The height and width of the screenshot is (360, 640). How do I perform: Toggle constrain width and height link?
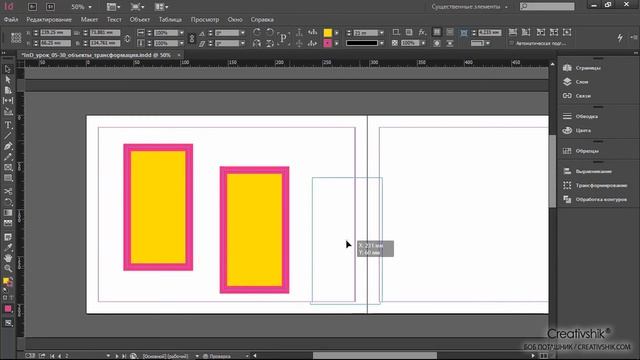pos(127,38)
